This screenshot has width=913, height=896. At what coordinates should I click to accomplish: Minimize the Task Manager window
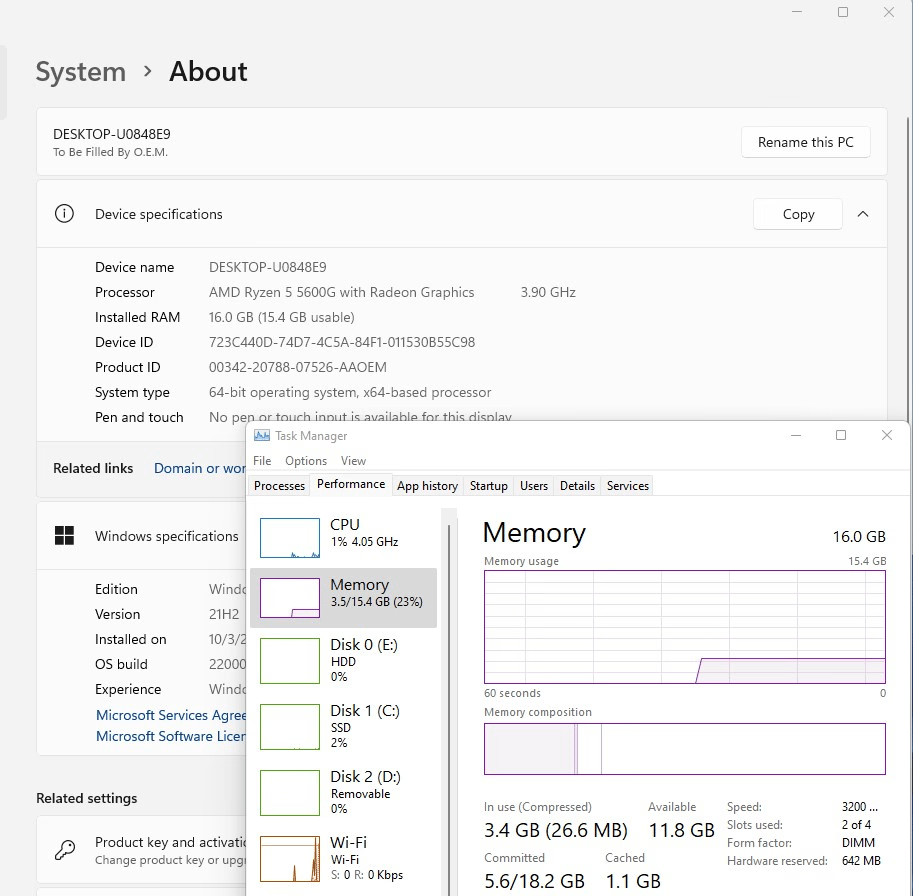[x=796, y=435]
